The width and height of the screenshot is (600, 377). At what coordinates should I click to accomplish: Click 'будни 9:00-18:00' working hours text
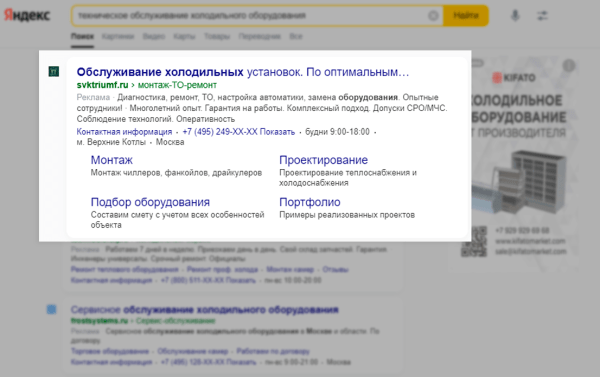coord(338,132)
